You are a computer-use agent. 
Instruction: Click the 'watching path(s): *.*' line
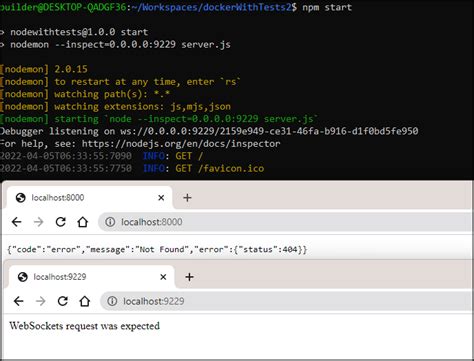pos(85,94)
